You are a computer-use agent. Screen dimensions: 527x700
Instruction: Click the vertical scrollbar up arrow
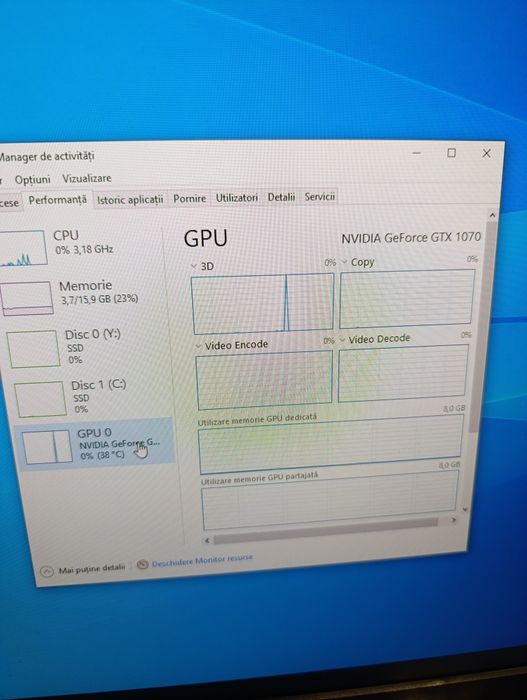tap(492, 215)
